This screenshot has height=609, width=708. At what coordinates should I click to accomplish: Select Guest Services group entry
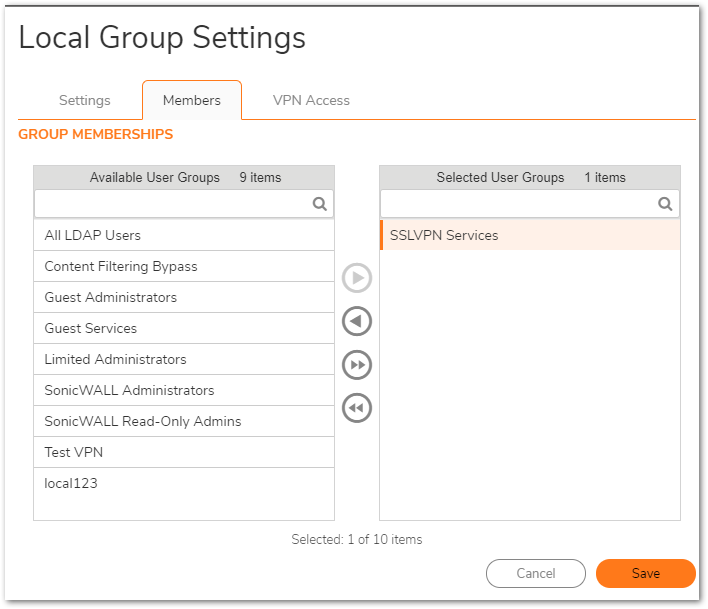tap(184, 328)
